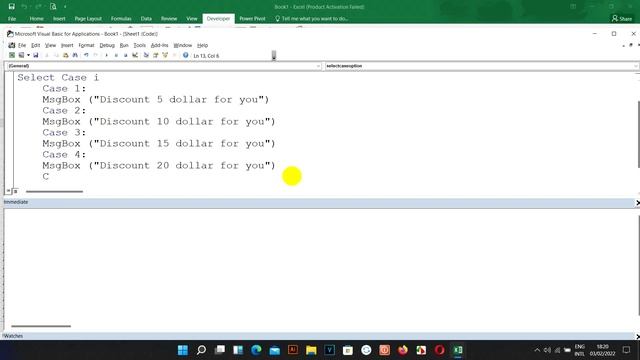Screen dimensions: 640x360
Task: Open Properties Window via toolbar icon
Action: (156, 55)
